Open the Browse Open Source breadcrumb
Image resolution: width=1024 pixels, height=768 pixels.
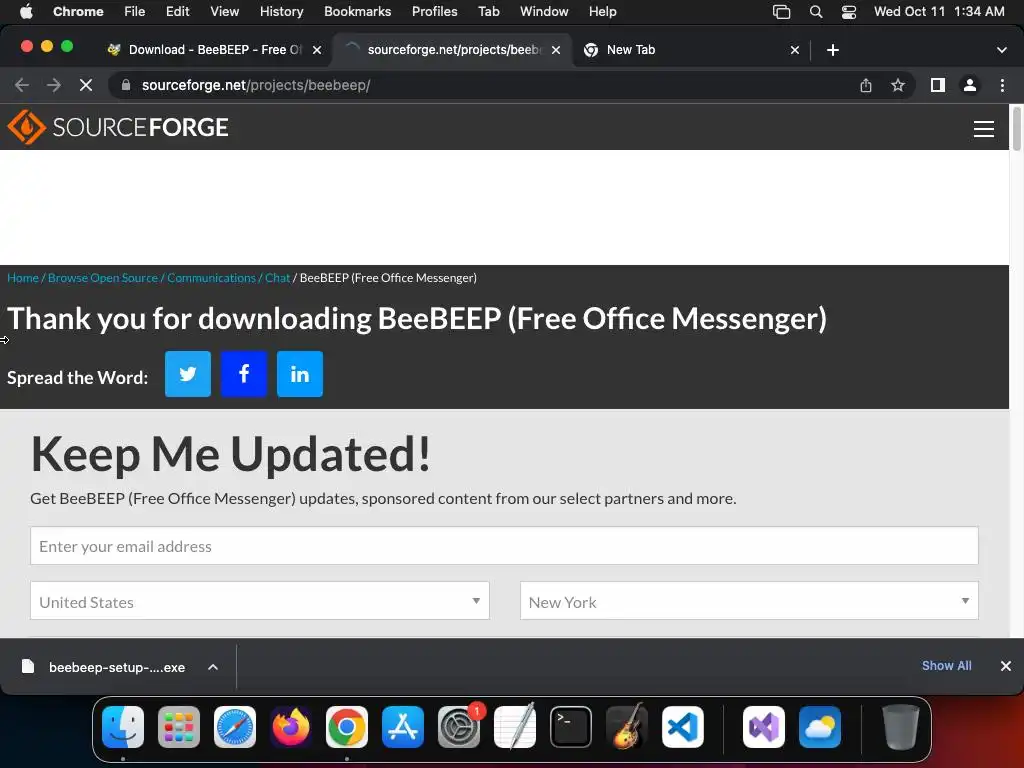(103, 278)
